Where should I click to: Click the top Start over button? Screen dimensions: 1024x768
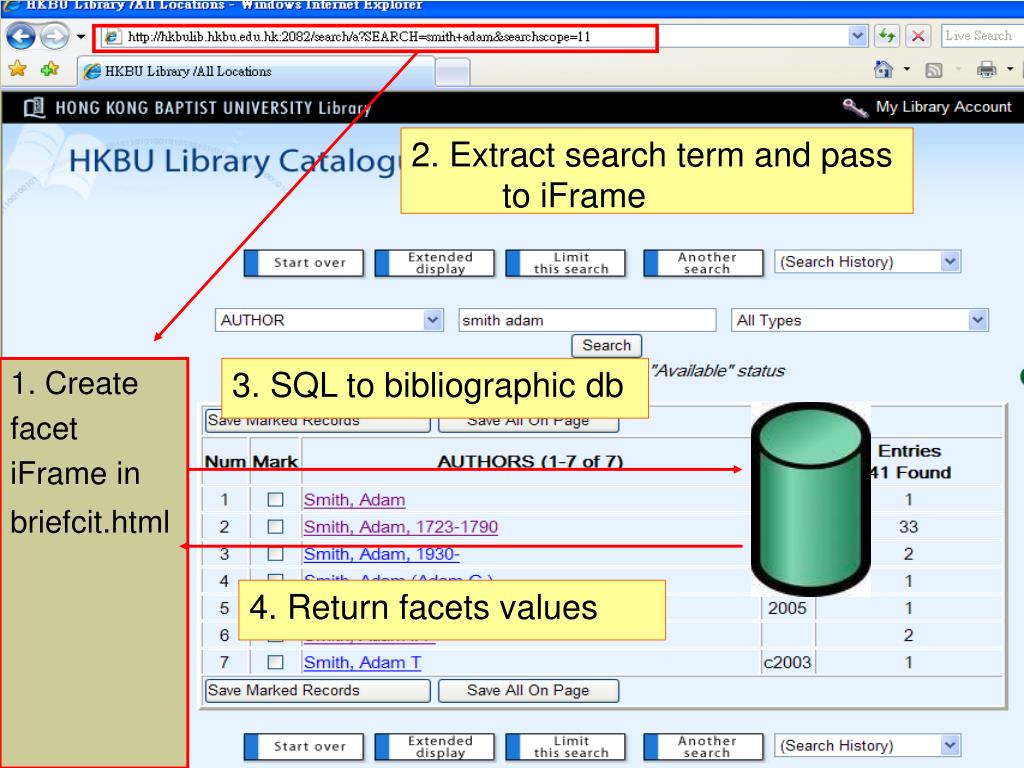point(304,263)
